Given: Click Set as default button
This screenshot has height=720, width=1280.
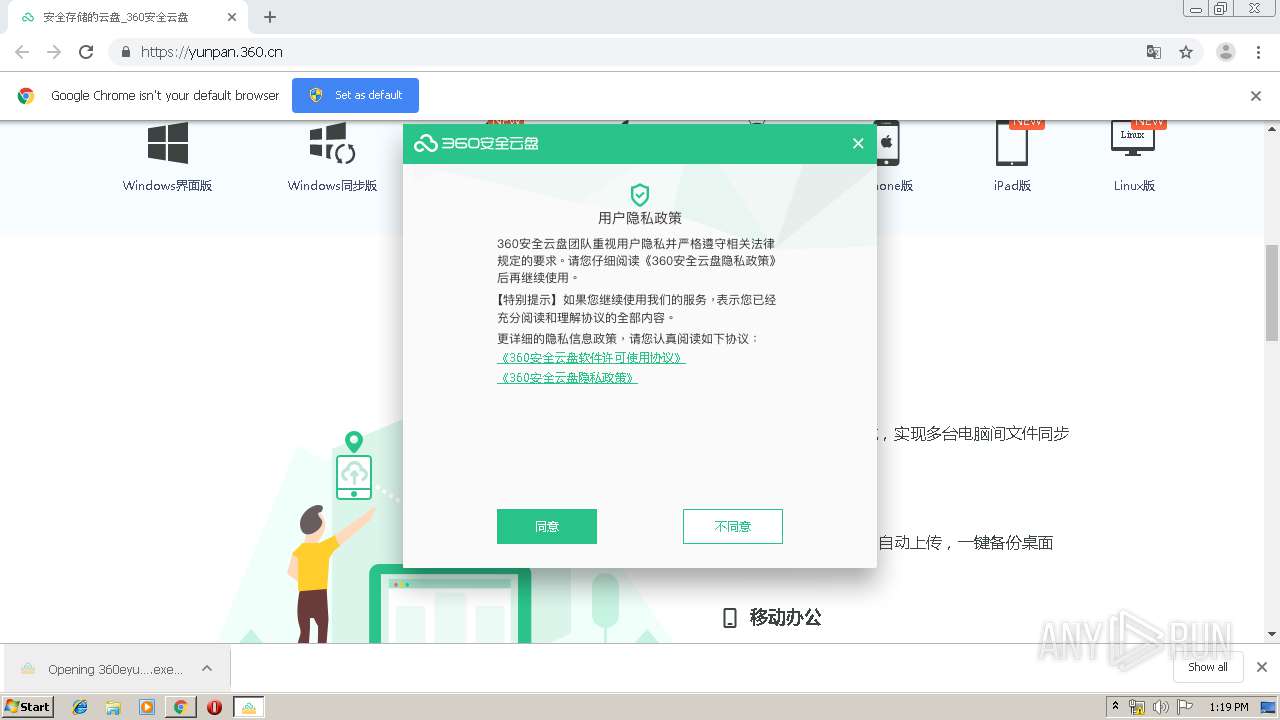Looking at the screenshot, I should (x=355, y=95).
